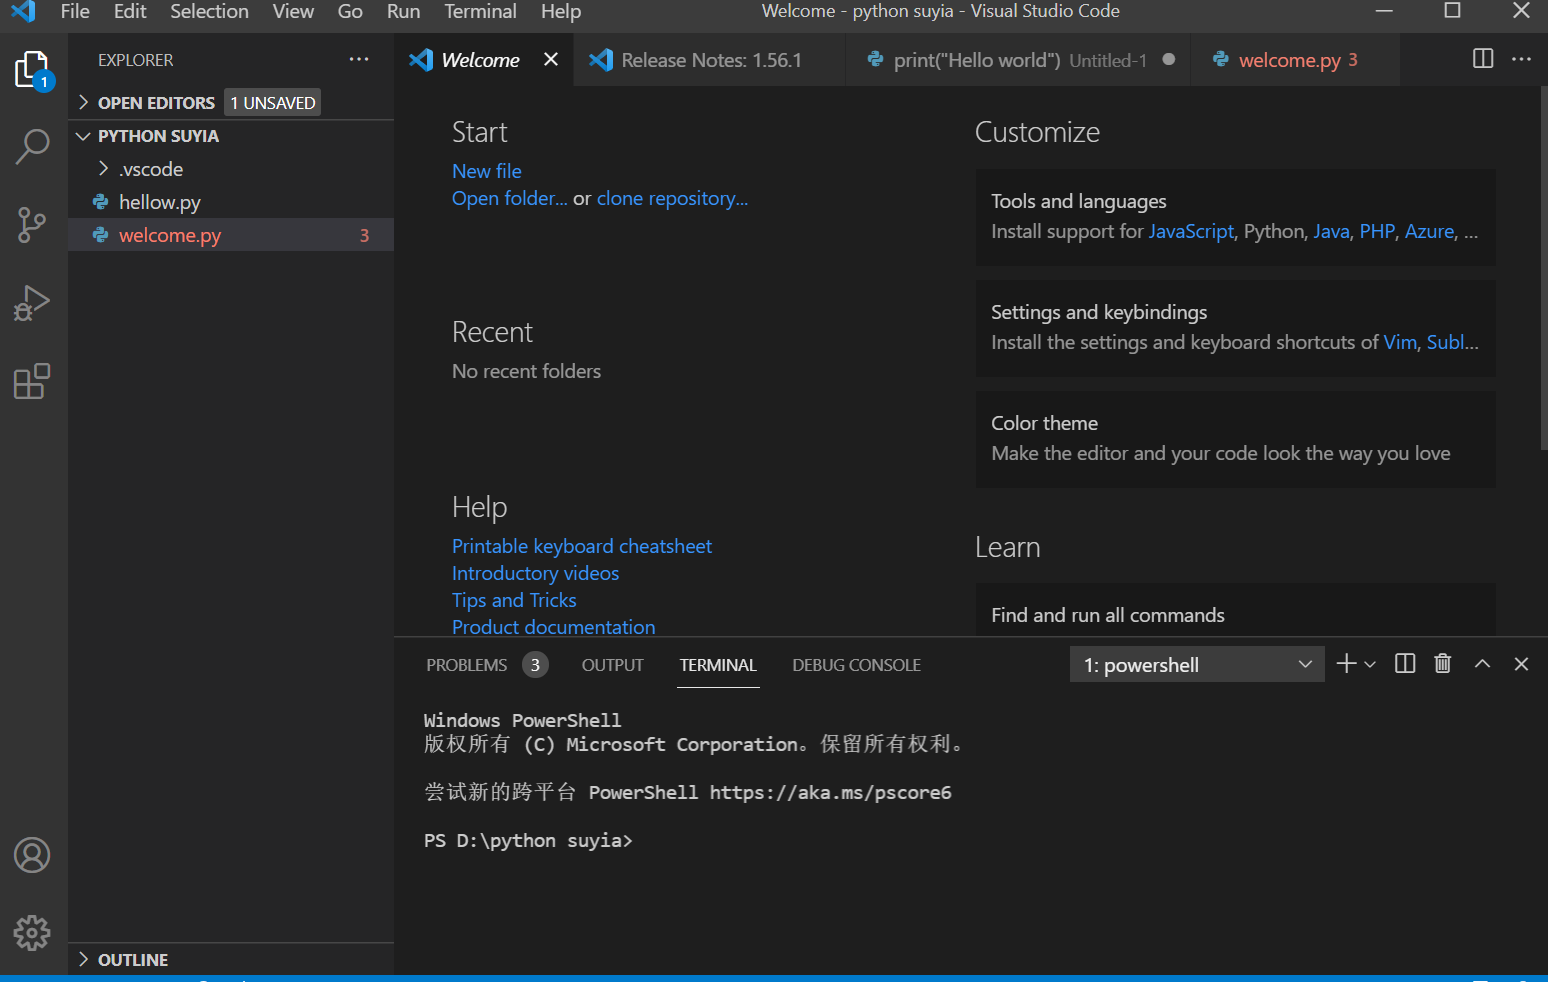1548x982 pixels.
Task: Open the Run and Debug view
Action: point(33,302)
